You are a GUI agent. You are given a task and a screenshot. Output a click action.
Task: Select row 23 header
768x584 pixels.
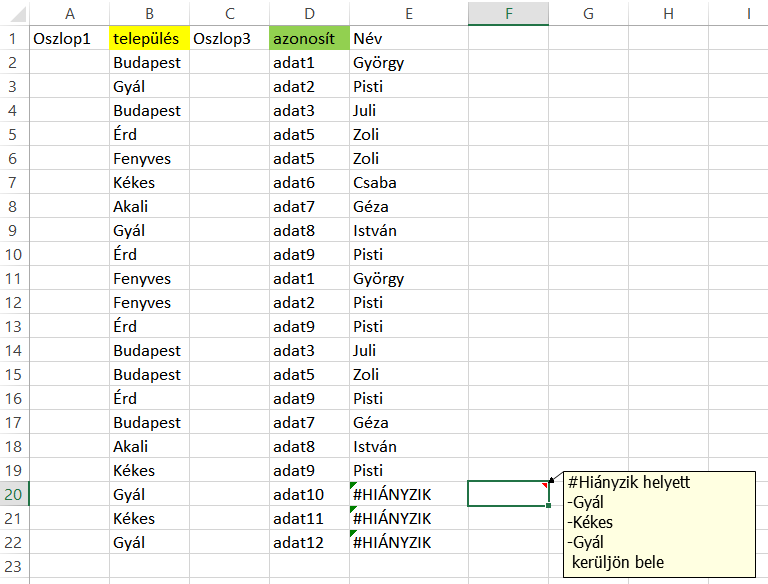[14, 566]
